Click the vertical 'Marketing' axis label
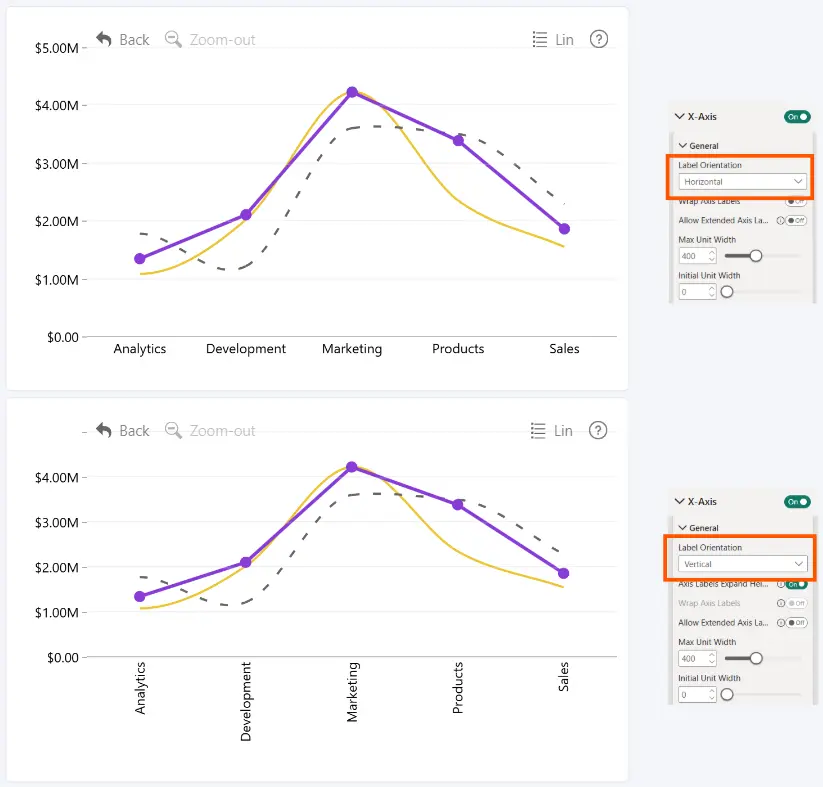823x787 pixels. point(352,692)
